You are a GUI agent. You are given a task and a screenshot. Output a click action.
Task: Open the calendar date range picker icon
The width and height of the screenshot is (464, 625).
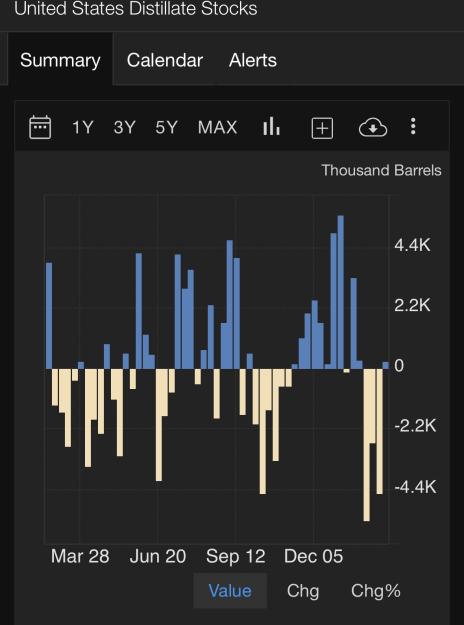tap(40, 128)
